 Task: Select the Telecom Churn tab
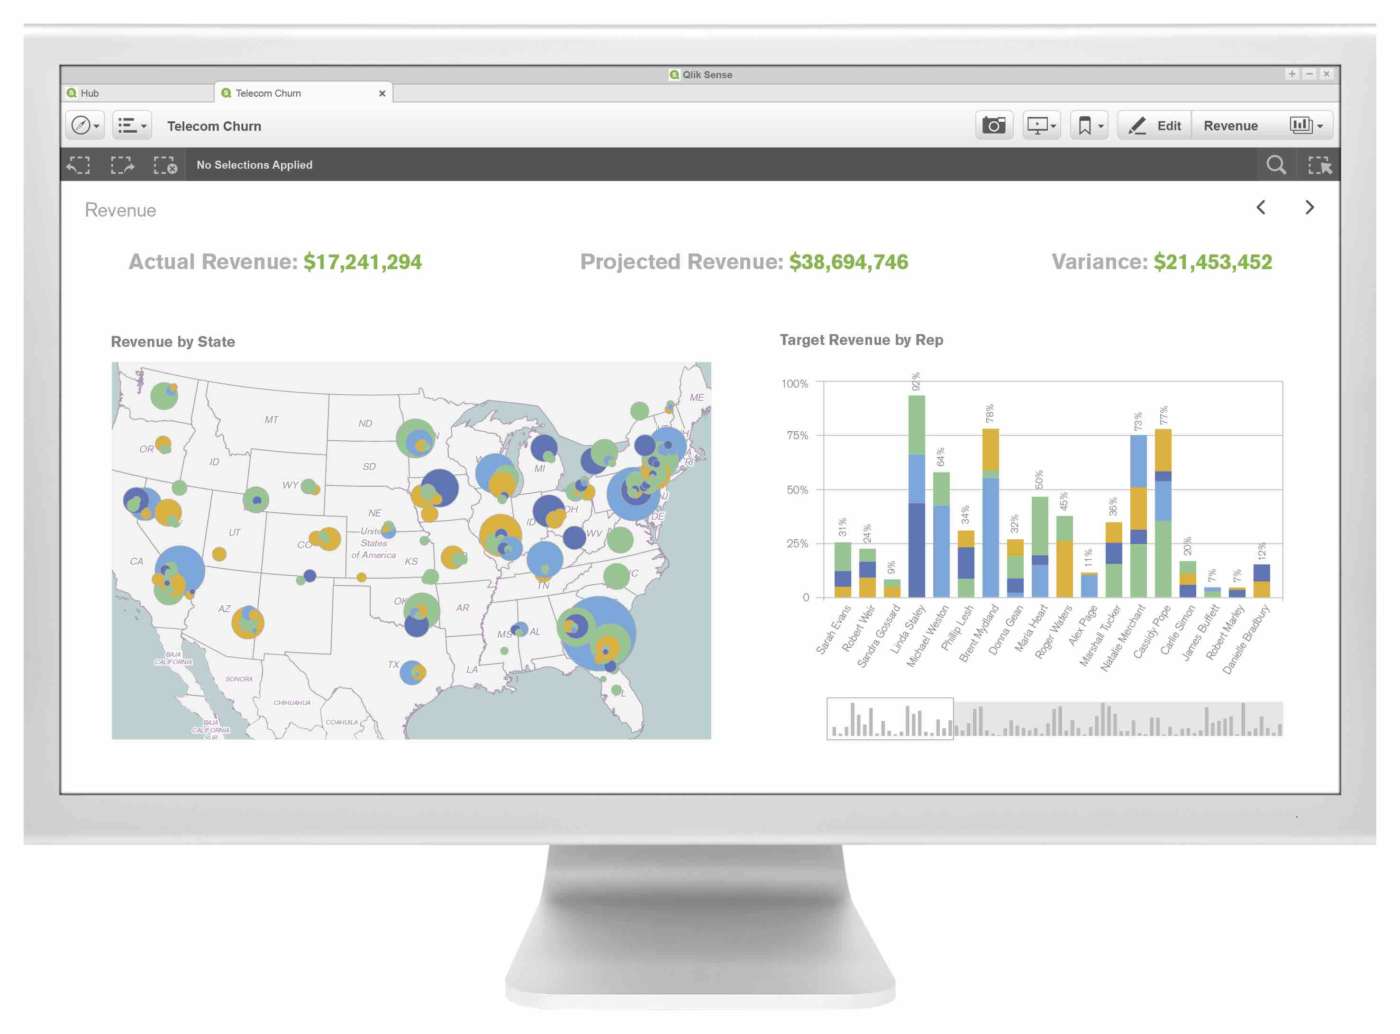pos(304,93)
